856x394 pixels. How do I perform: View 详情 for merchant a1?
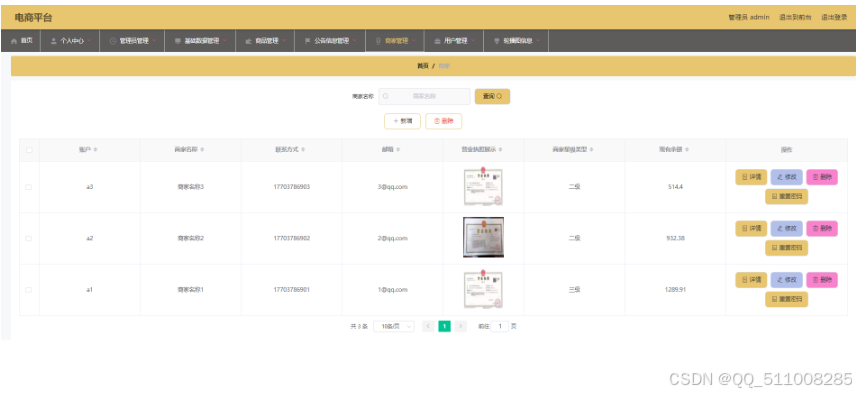click(751, 280)
